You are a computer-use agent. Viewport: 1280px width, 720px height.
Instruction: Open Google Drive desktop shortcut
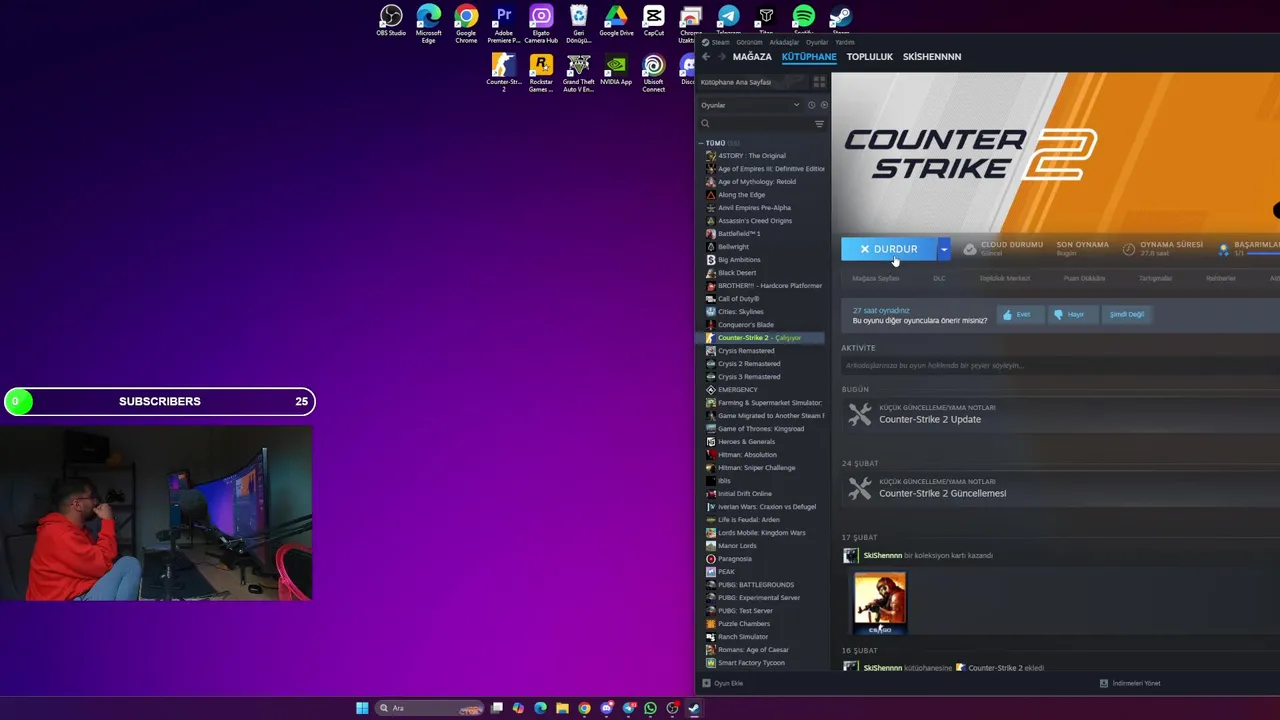point(616,21)
